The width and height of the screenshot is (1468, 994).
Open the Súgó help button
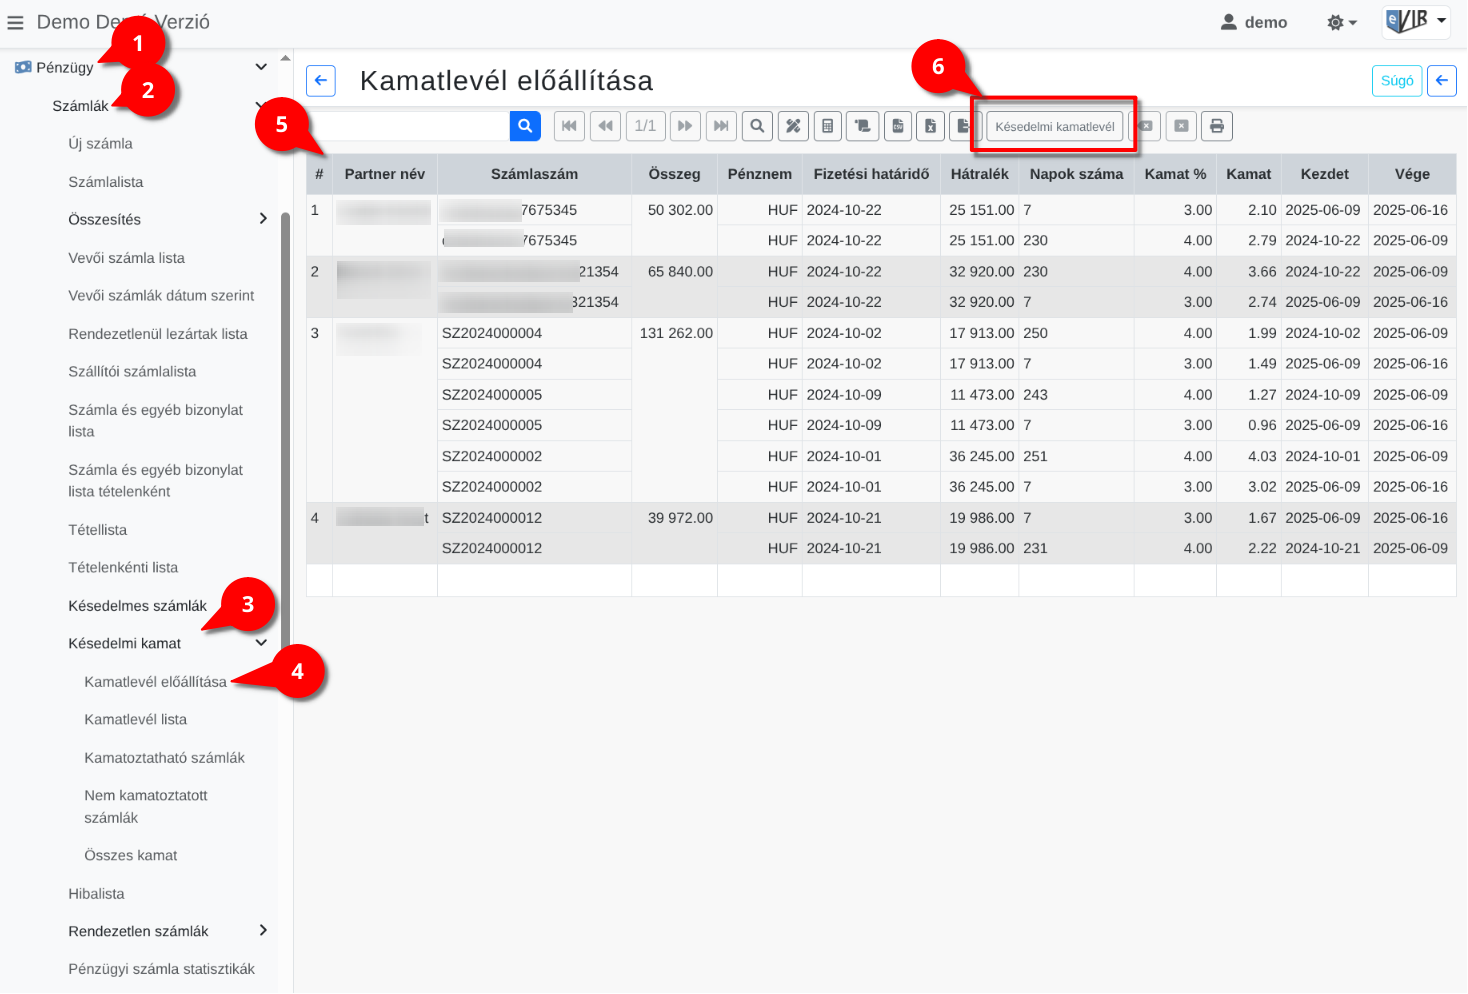(x=1397, y=81)
